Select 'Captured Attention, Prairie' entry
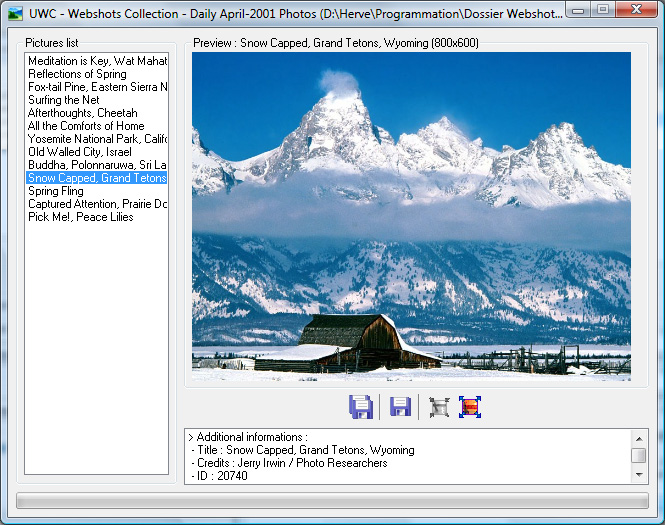665x525 pixels. tap(97, 204)
